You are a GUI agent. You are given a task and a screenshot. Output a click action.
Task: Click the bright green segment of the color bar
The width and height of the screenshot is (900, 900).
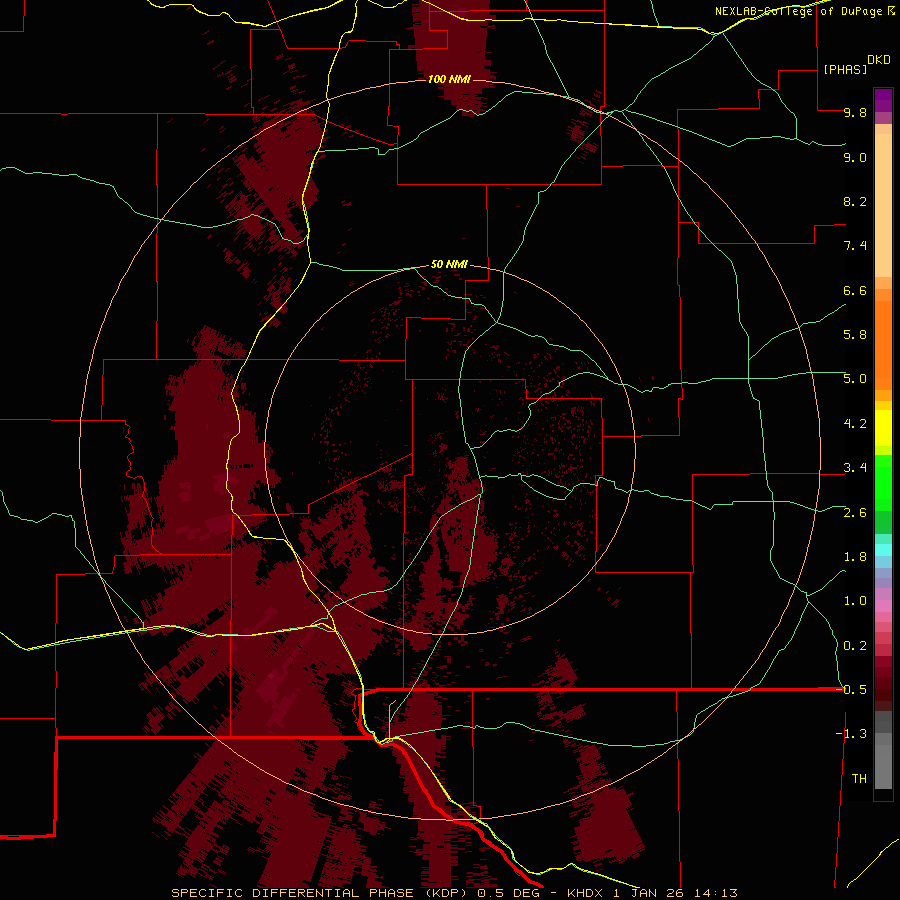tap(883, 482)
